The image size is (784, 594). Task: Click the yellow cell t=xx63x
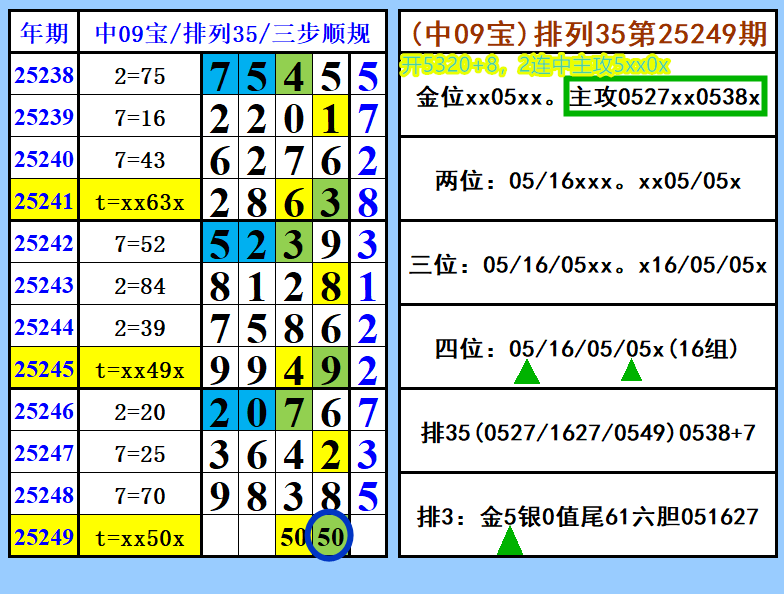tap(140, 201)
